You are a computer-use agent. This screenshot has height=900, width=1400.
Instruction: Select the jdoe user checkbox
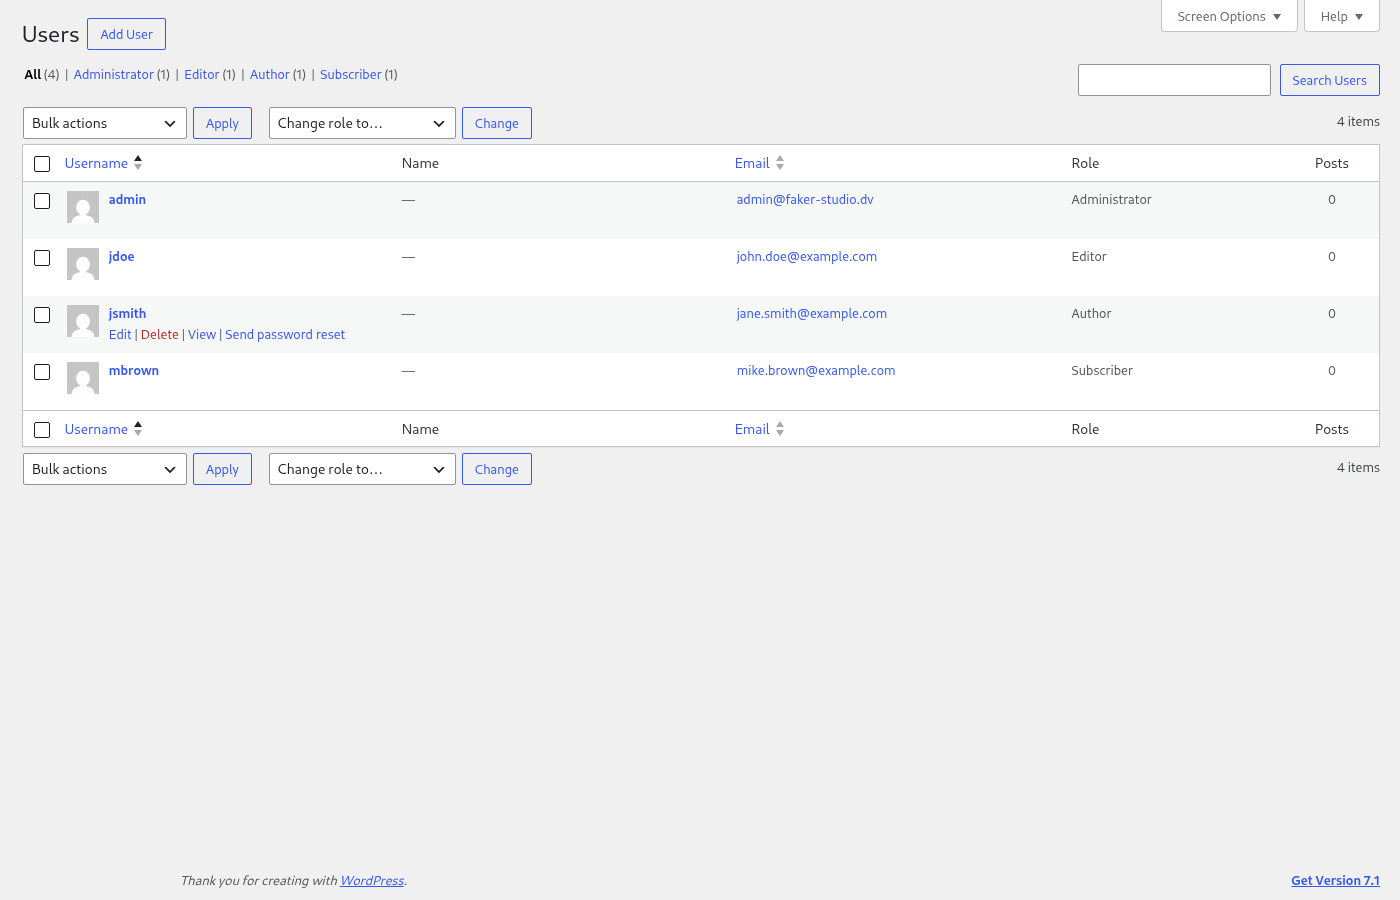[42, 258]
